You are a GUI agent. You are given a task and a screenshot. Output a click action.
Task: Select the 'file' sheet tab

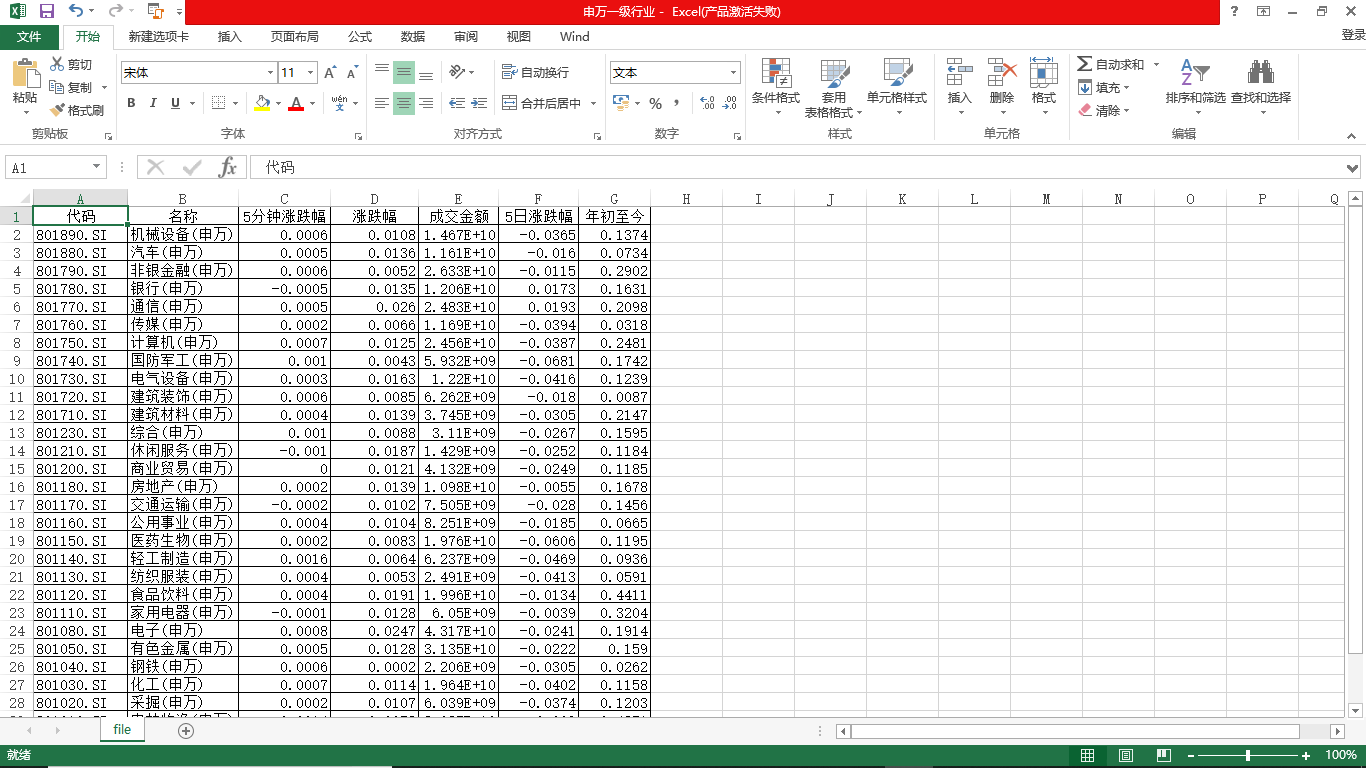pyautogui.click(x=122, y=730)
